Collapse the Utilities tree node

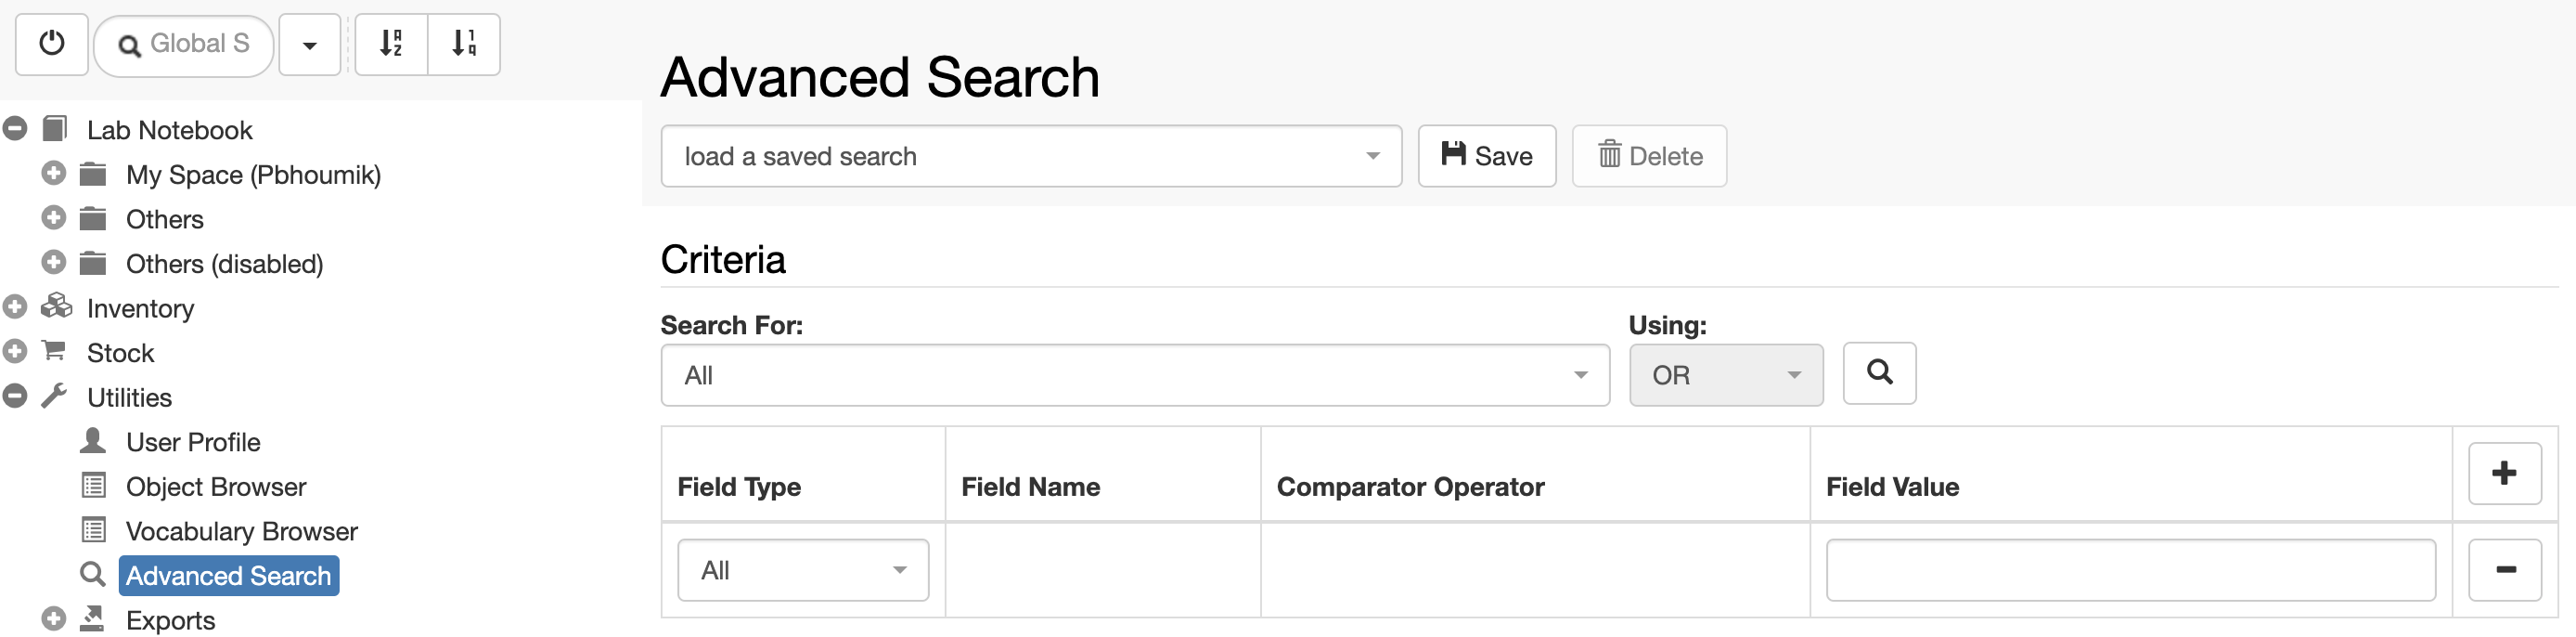coord(15,397)
